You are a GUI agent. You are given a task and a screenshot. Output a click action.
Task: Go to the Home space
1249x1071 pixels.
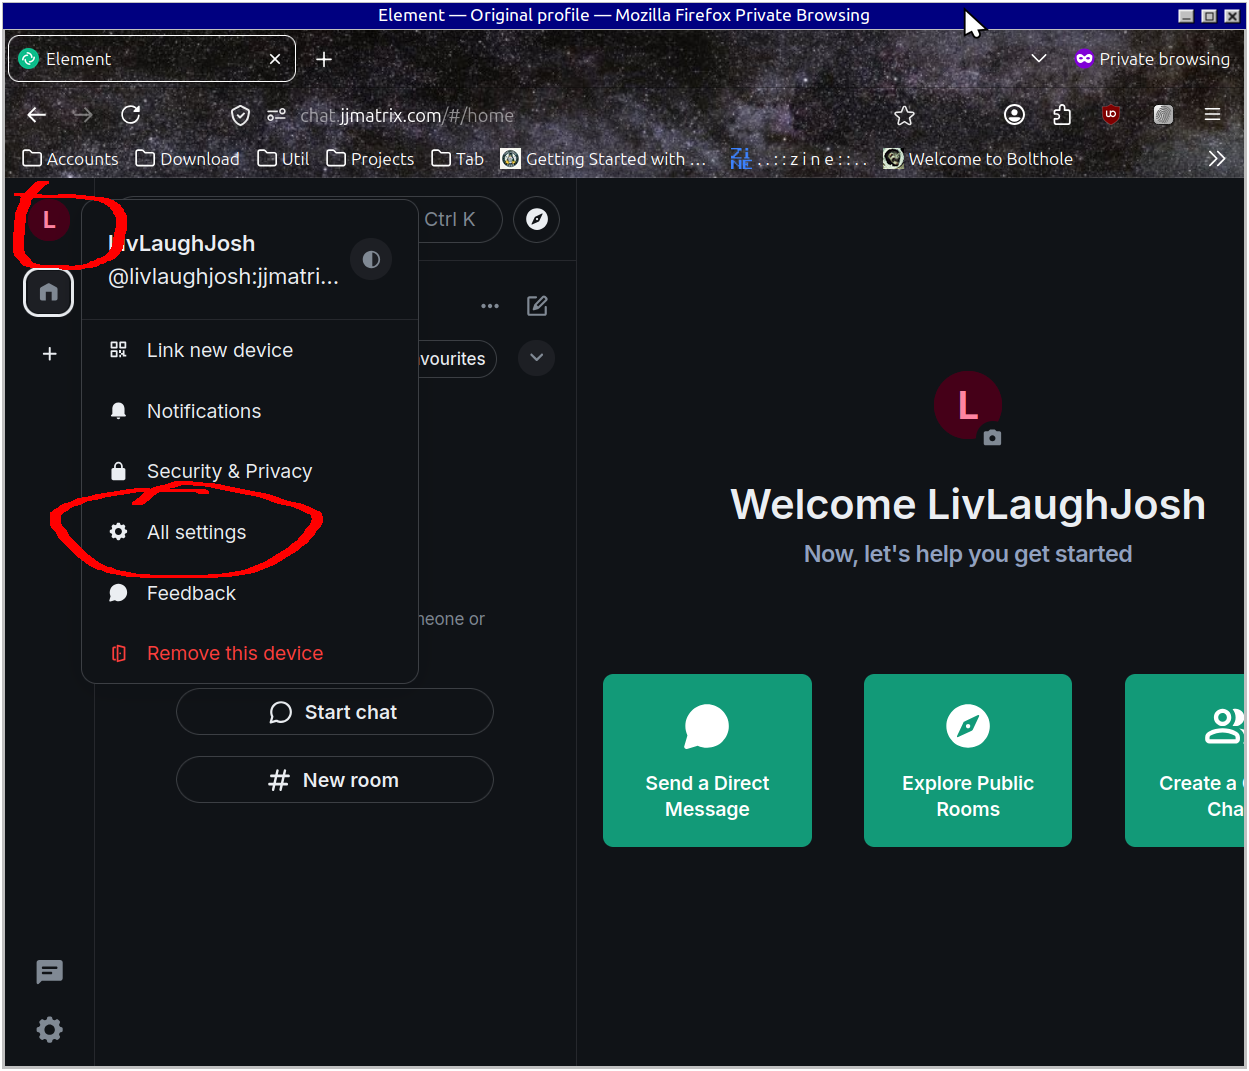click(49, 292)
